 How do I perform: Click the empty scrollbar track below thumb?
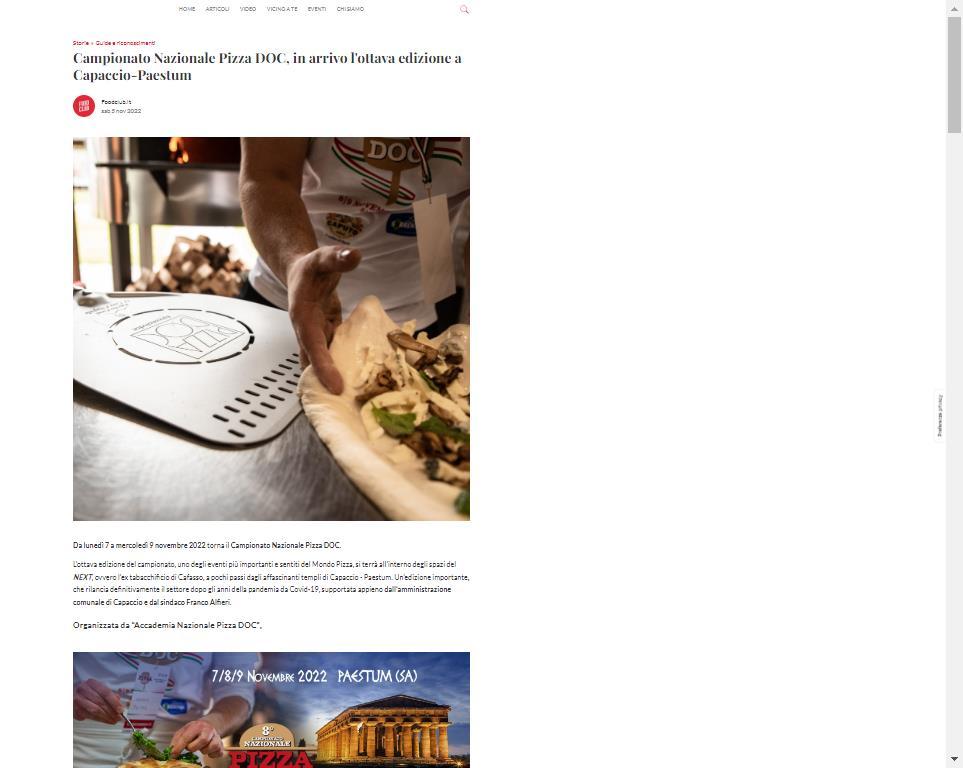coord(954,442)
